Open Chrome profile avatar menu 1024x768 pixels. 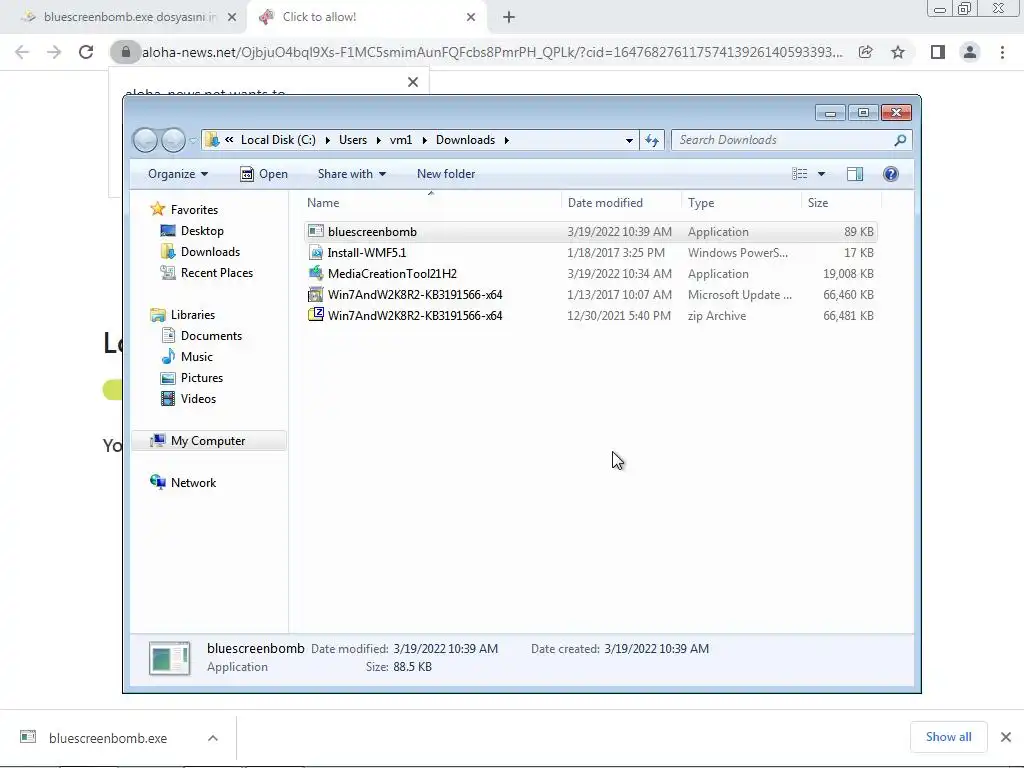(970, 52)
